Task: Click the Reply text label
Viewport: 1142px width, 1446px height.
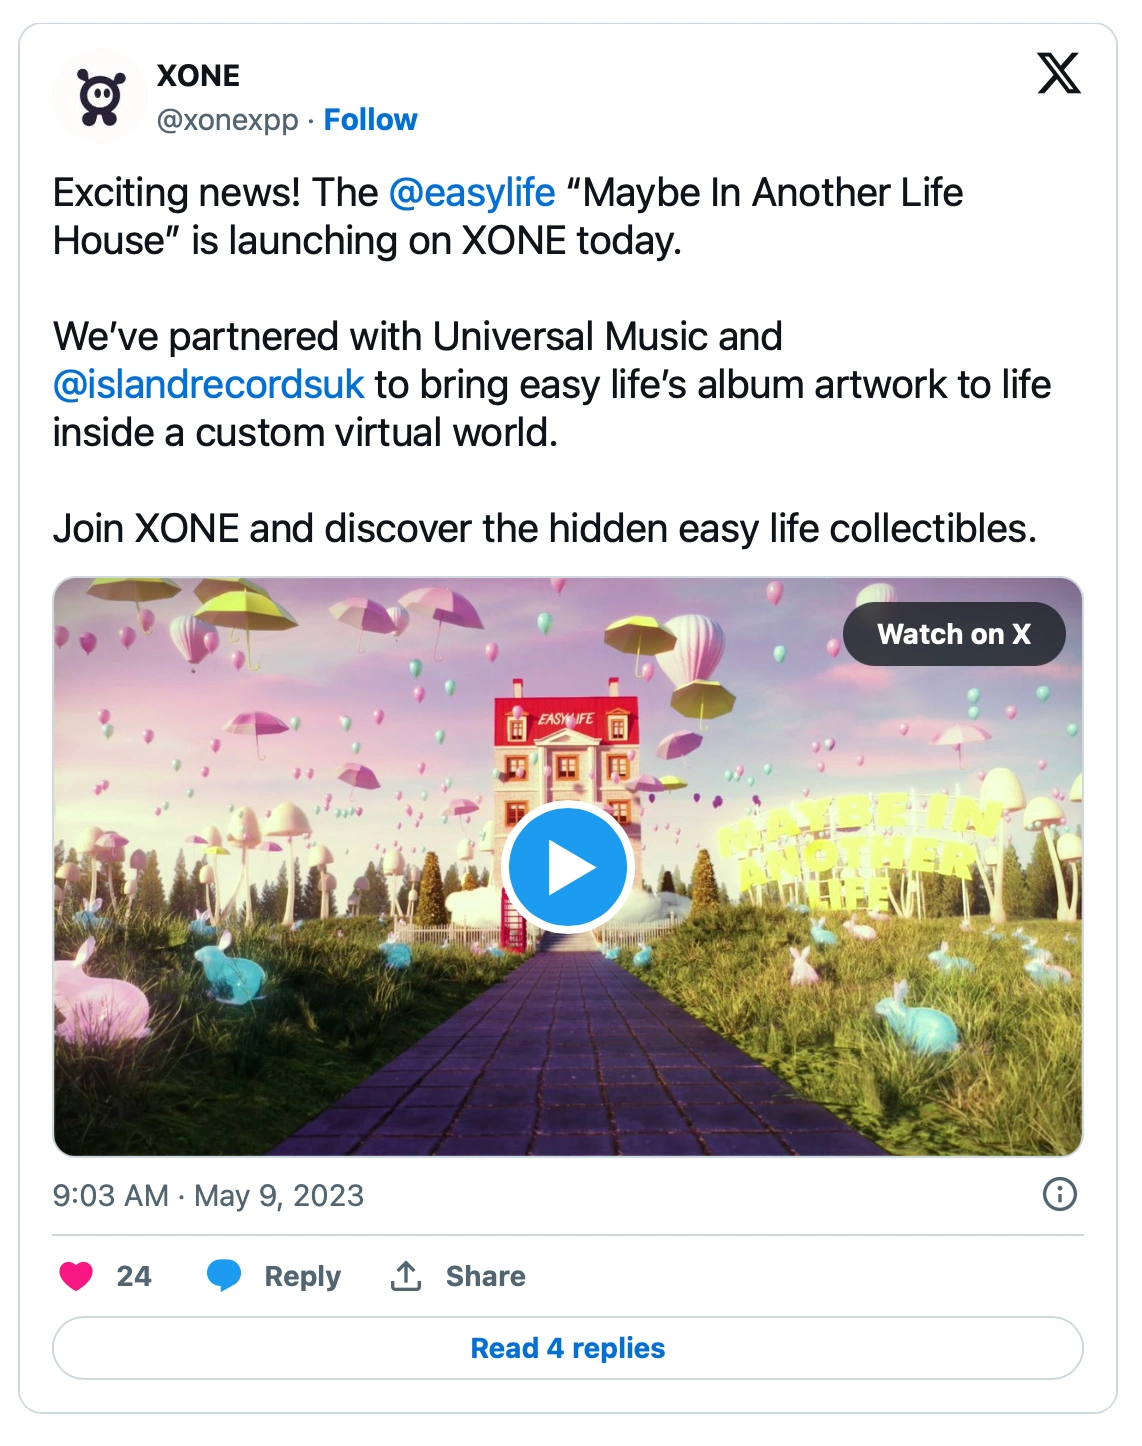Action: [x=302, y=1277]
